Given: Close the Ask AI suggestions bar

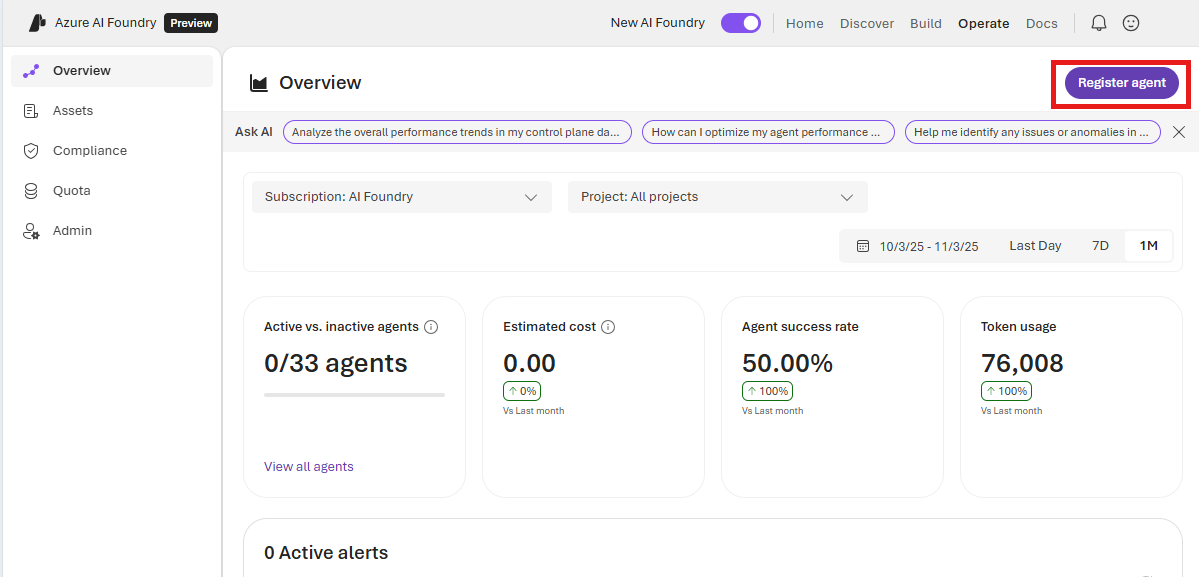Looking at the screenshot, I should click(1179, 132).
